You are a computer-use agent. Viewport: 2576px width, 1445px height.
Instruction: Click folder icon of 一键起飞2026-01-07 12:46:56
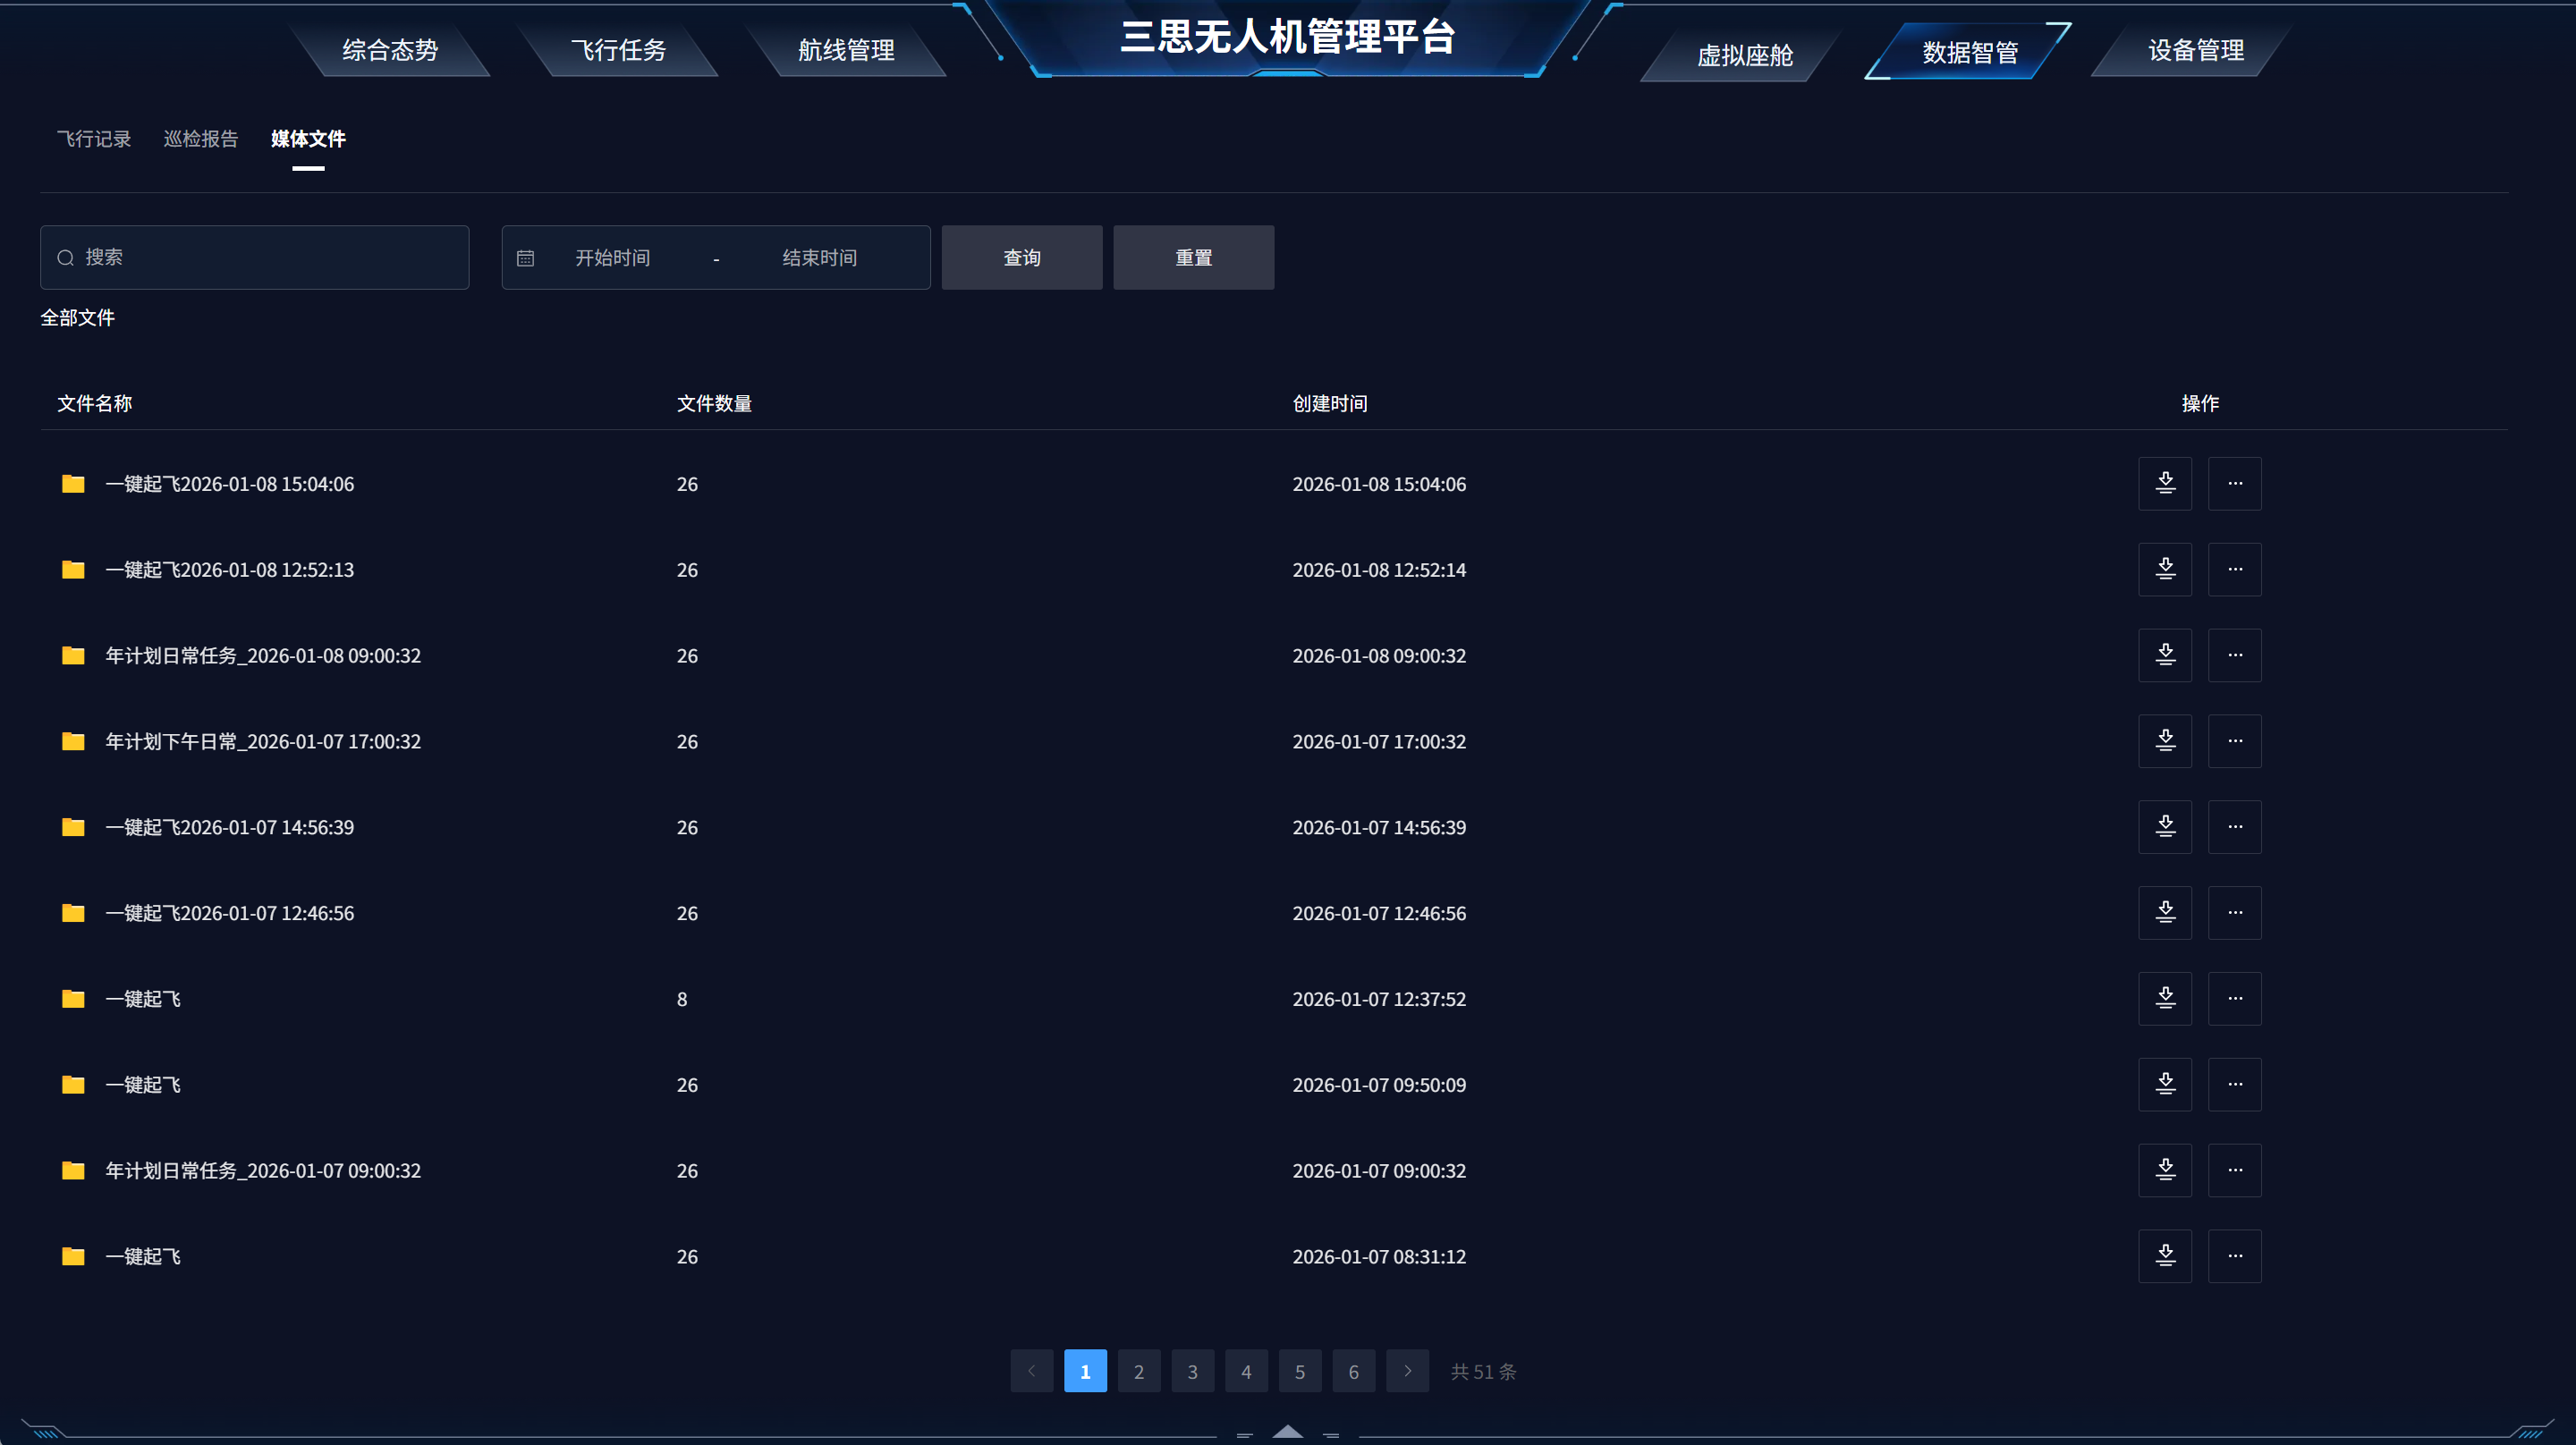(x=73, y=913)
